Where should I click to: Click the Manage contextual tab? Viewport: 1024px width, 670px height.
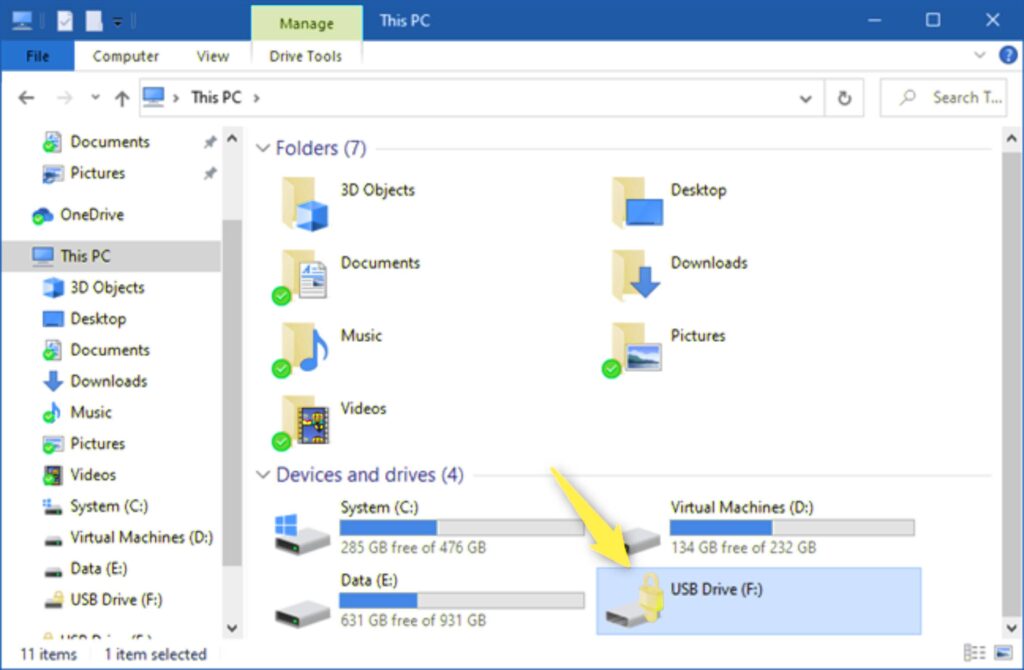[x=306, y=24]
